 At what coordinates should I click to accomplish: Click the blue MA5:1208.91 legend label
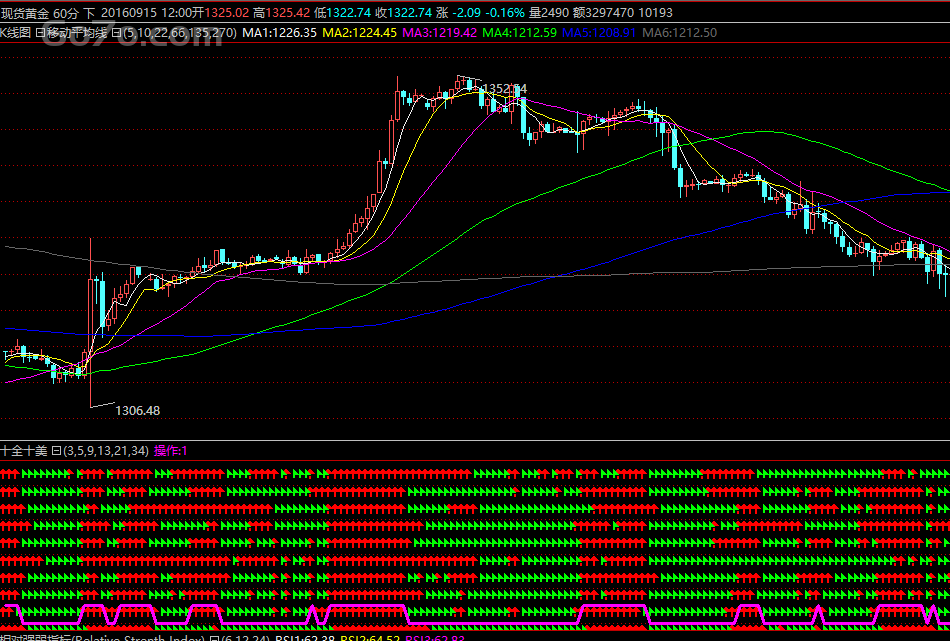tap(598, 33)
